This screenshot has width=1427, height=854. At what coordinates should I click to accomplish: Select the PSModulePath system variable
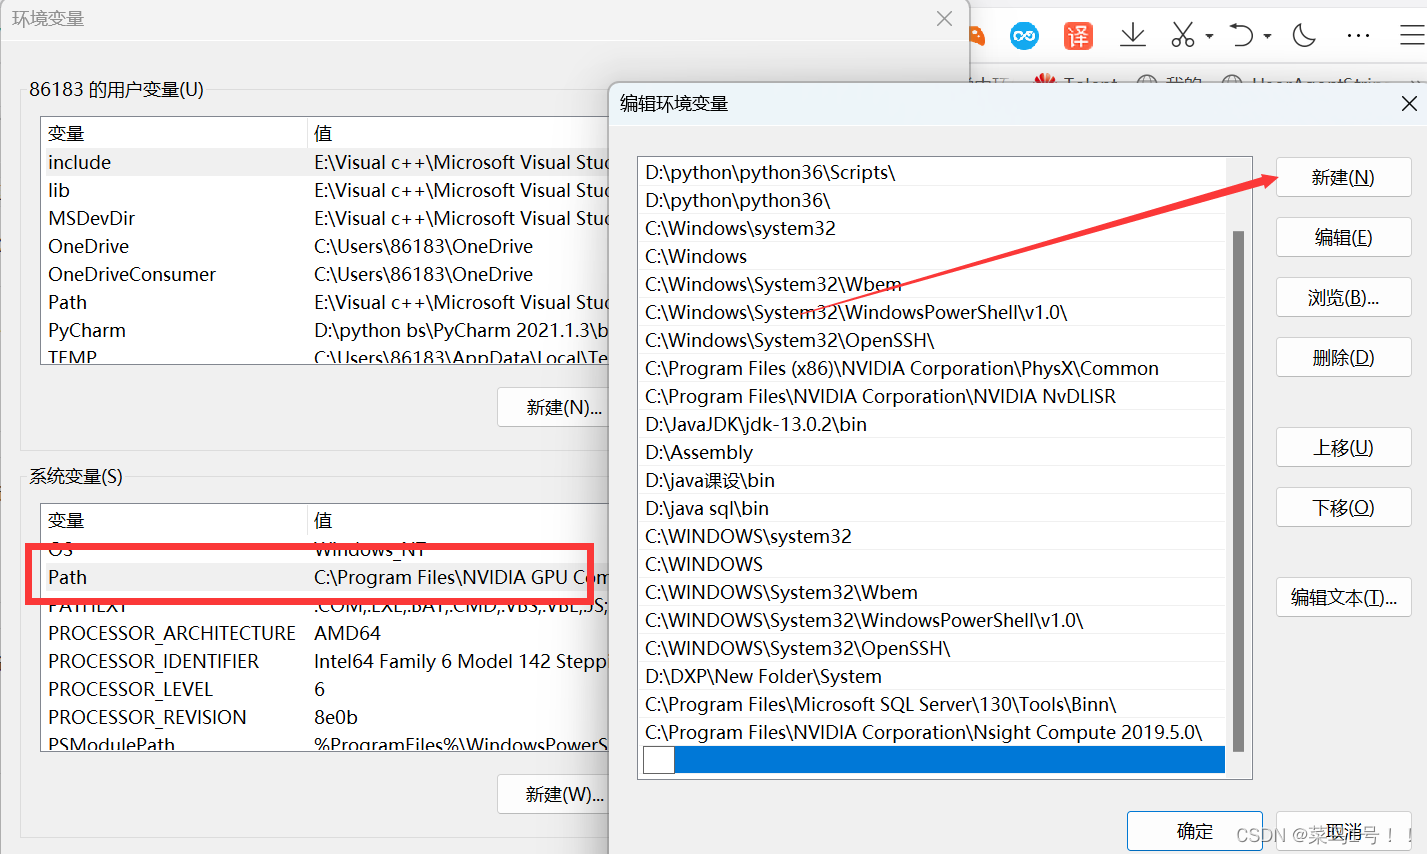coord(326,744)
